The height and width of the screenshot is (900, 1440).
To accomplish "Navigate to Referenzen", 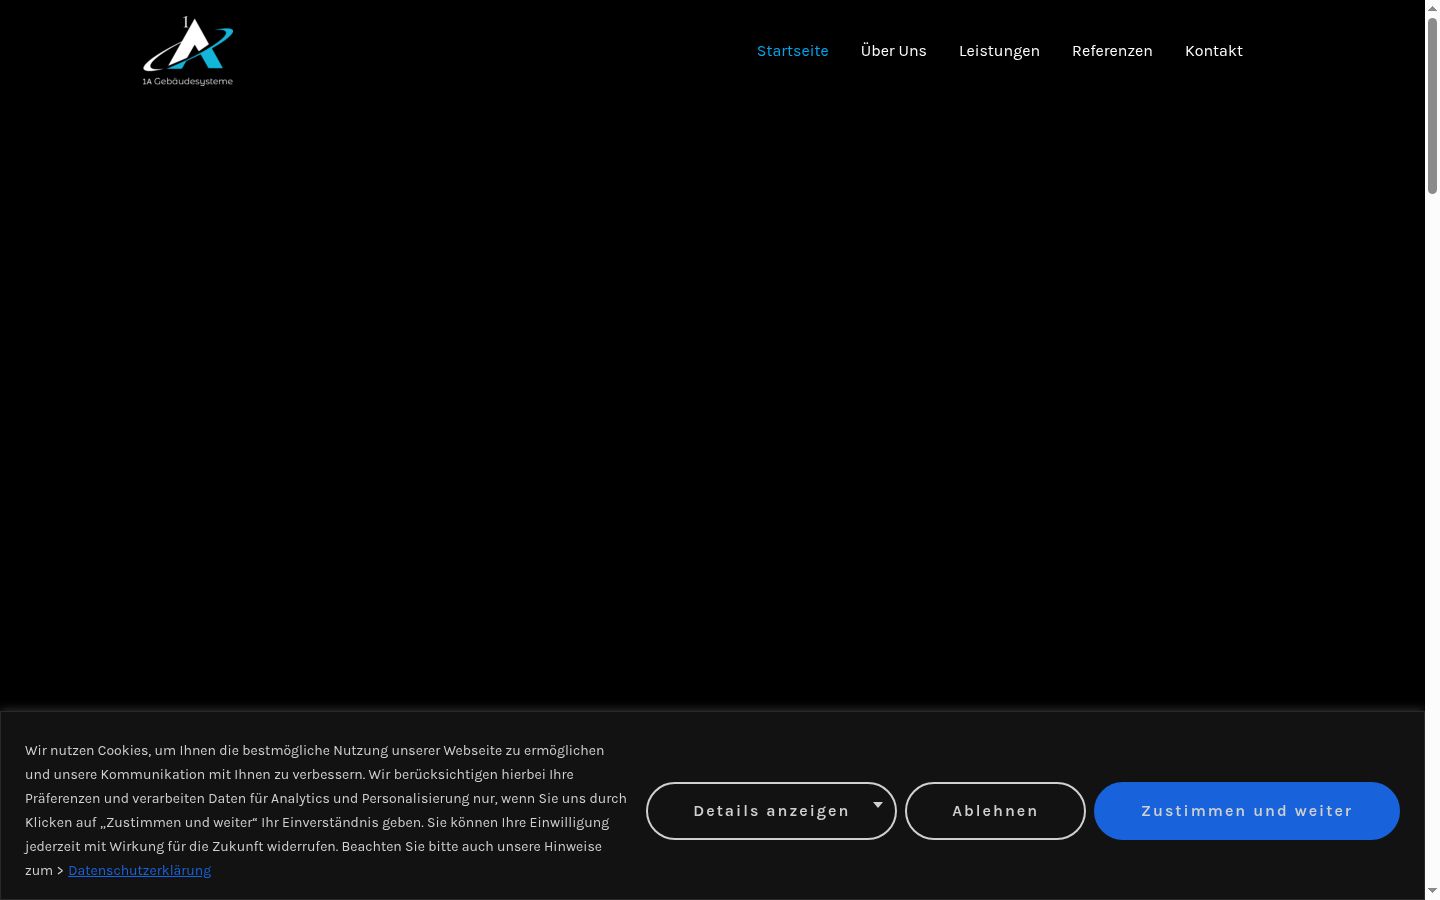I will [1112, 51].
